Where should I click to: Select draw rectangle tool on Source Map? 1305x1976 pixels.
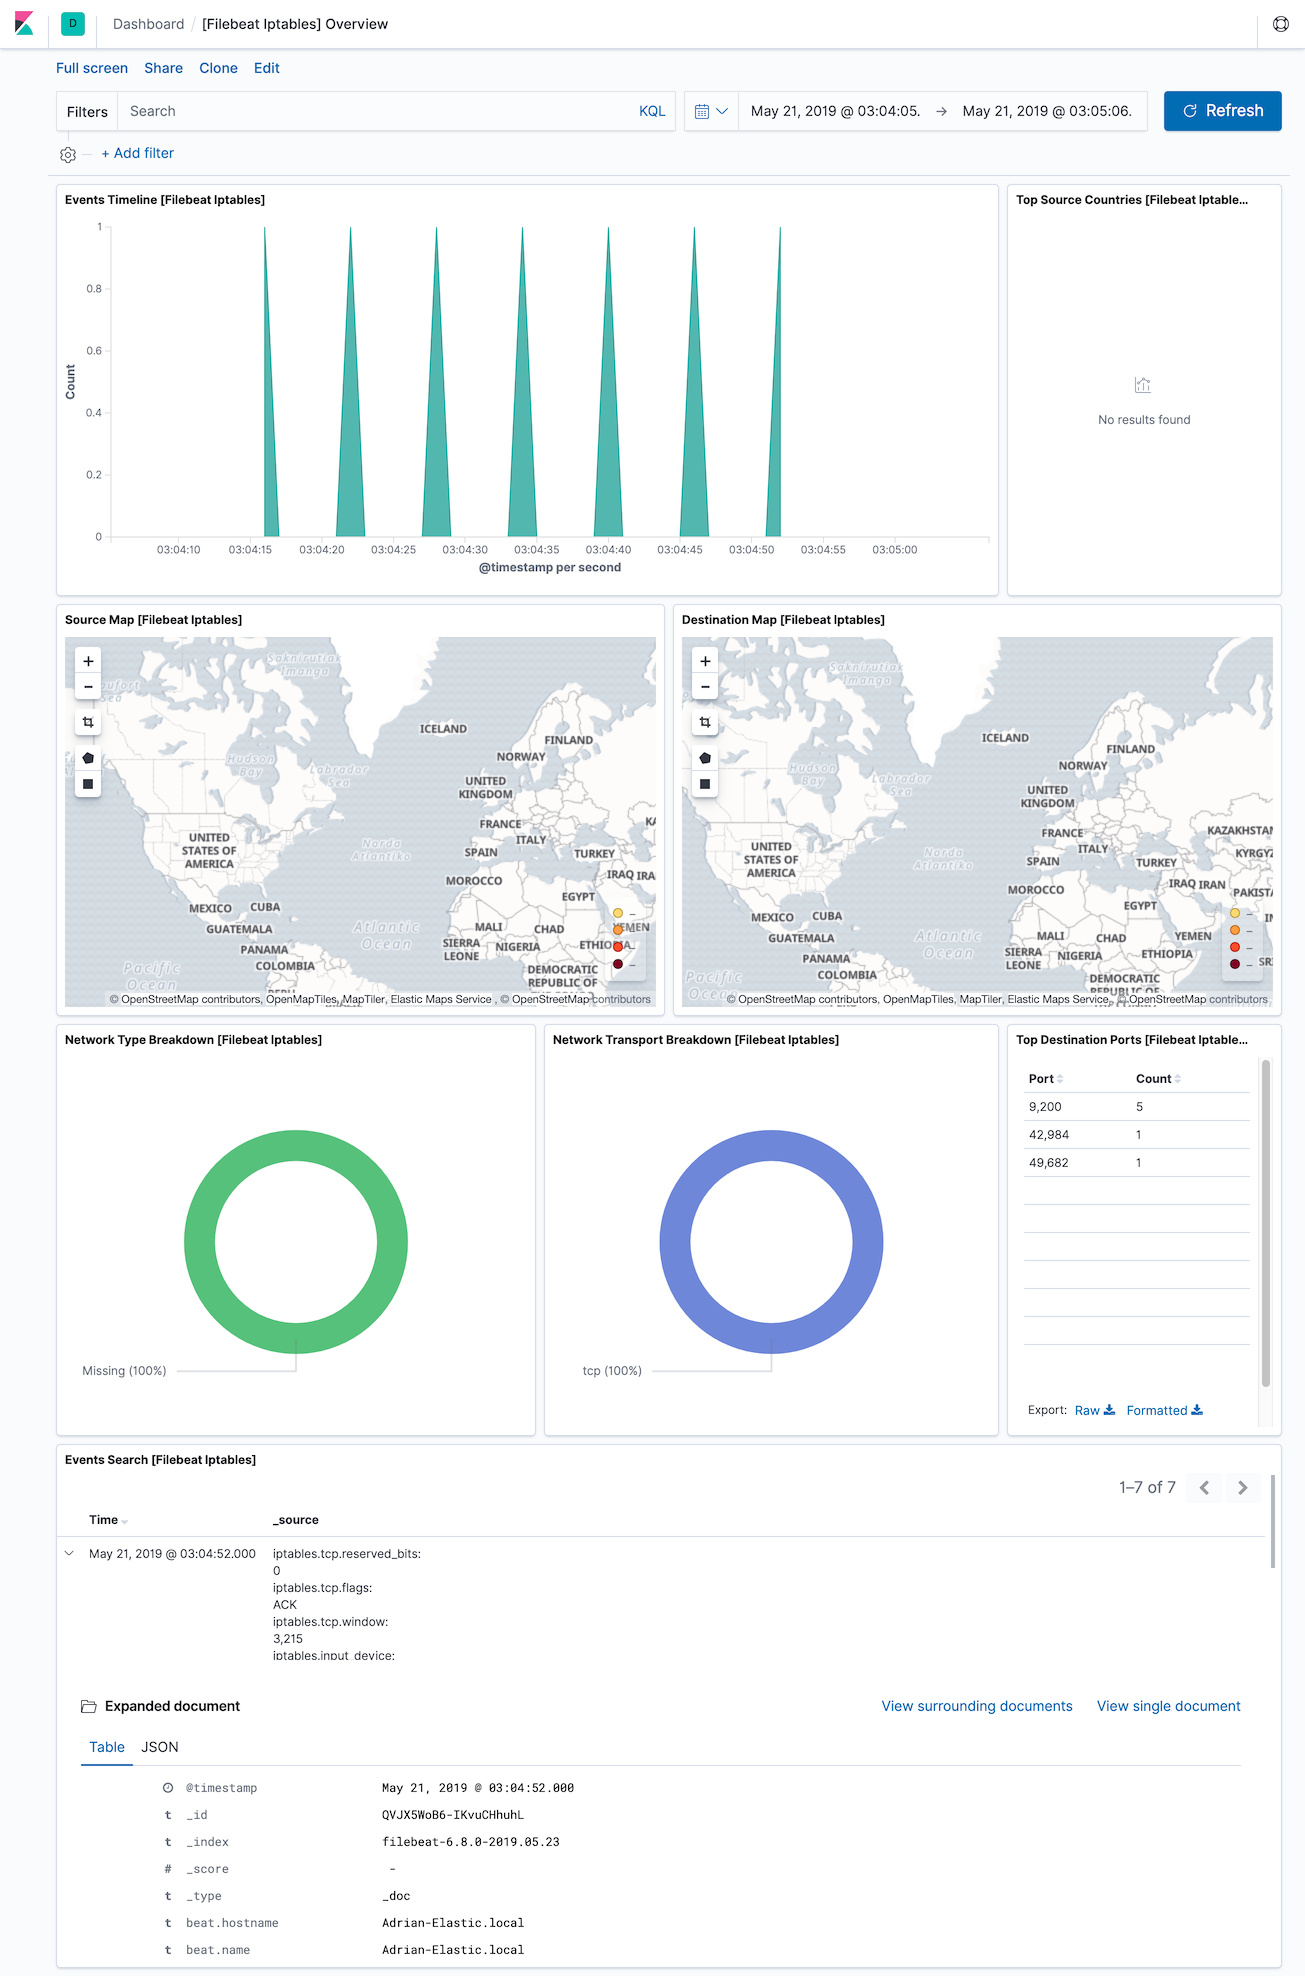tap(88, 784)
